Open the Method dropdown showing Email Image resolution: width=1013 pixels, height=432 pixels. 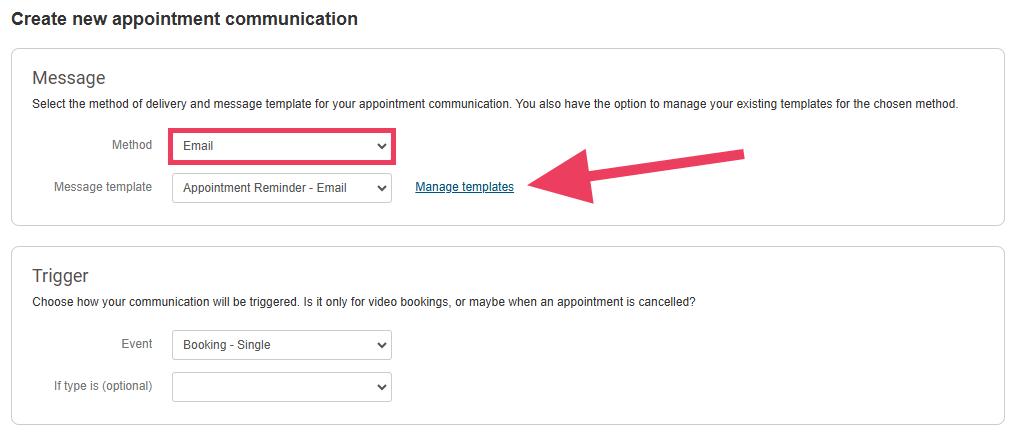pos(270,146)
